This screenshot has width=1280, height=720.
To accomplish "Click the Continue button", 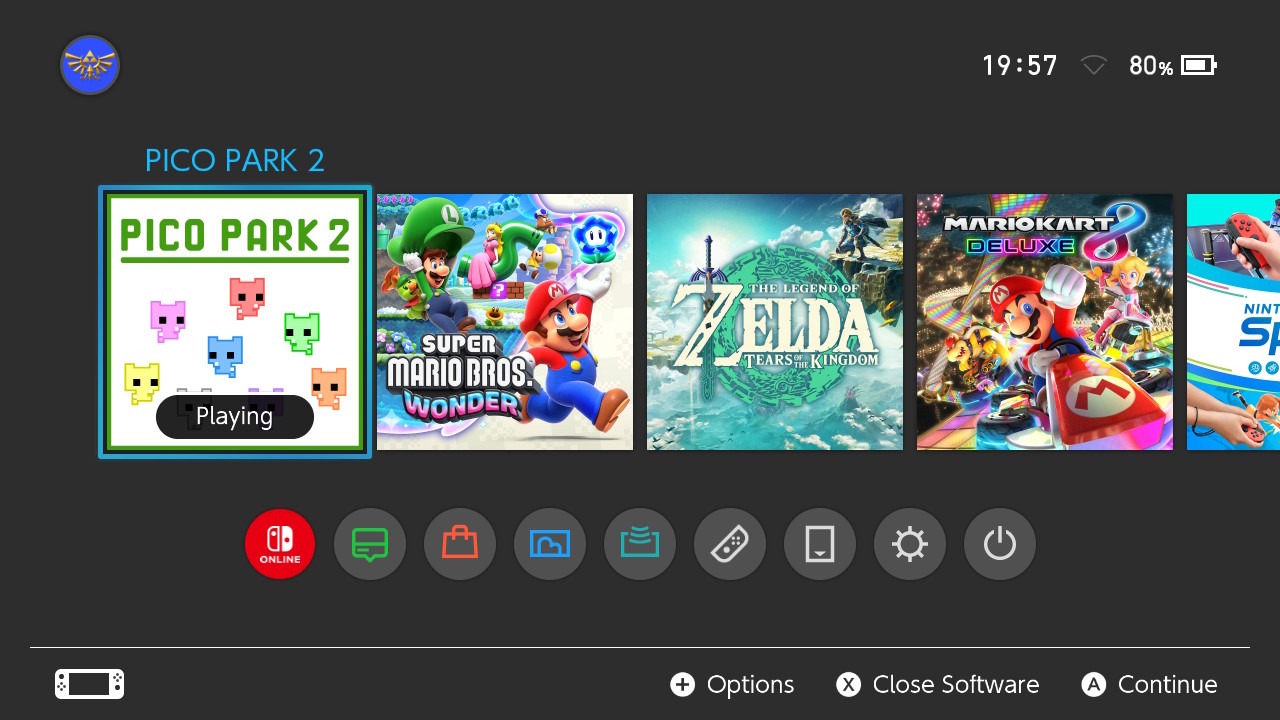I will (1150, 684).
